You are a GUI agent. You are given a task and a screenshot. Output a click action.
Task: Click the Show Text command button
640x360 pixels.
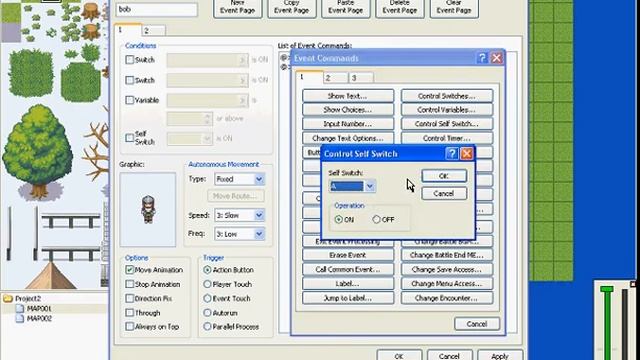(x=348, y=96)
